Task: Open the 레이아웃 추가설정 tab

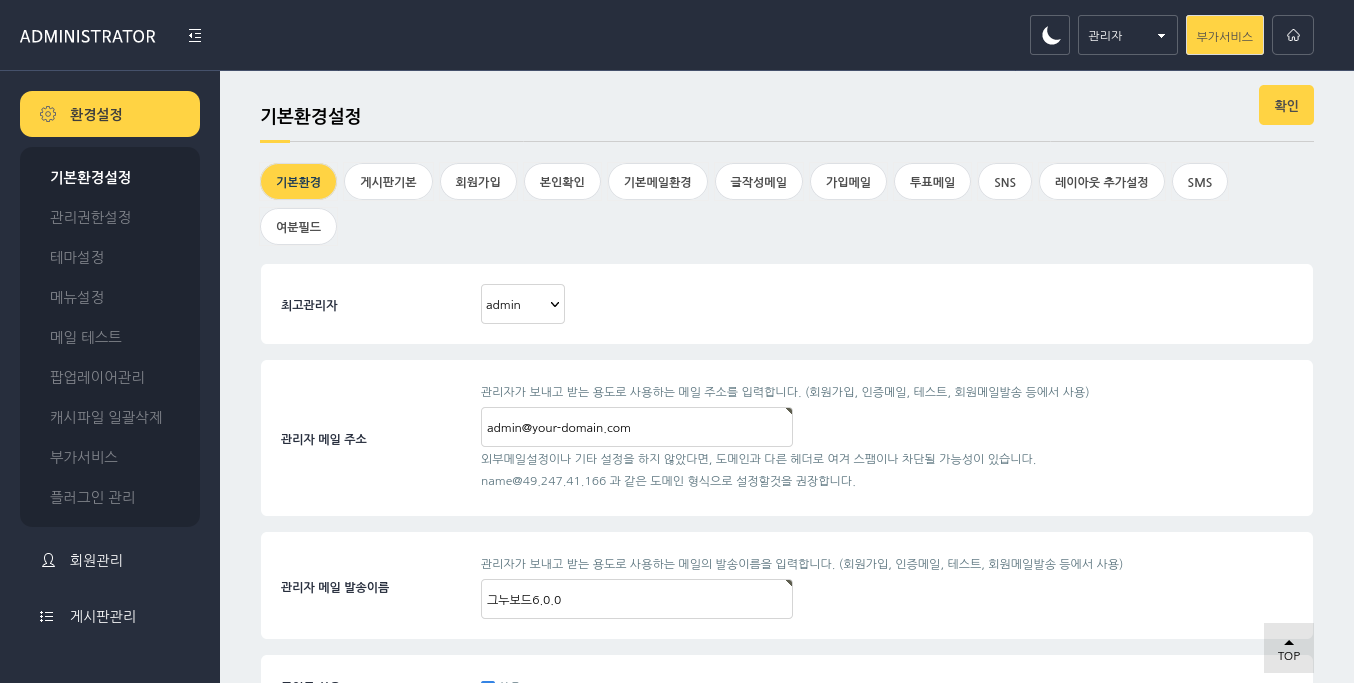Action: pos(1101,182)
